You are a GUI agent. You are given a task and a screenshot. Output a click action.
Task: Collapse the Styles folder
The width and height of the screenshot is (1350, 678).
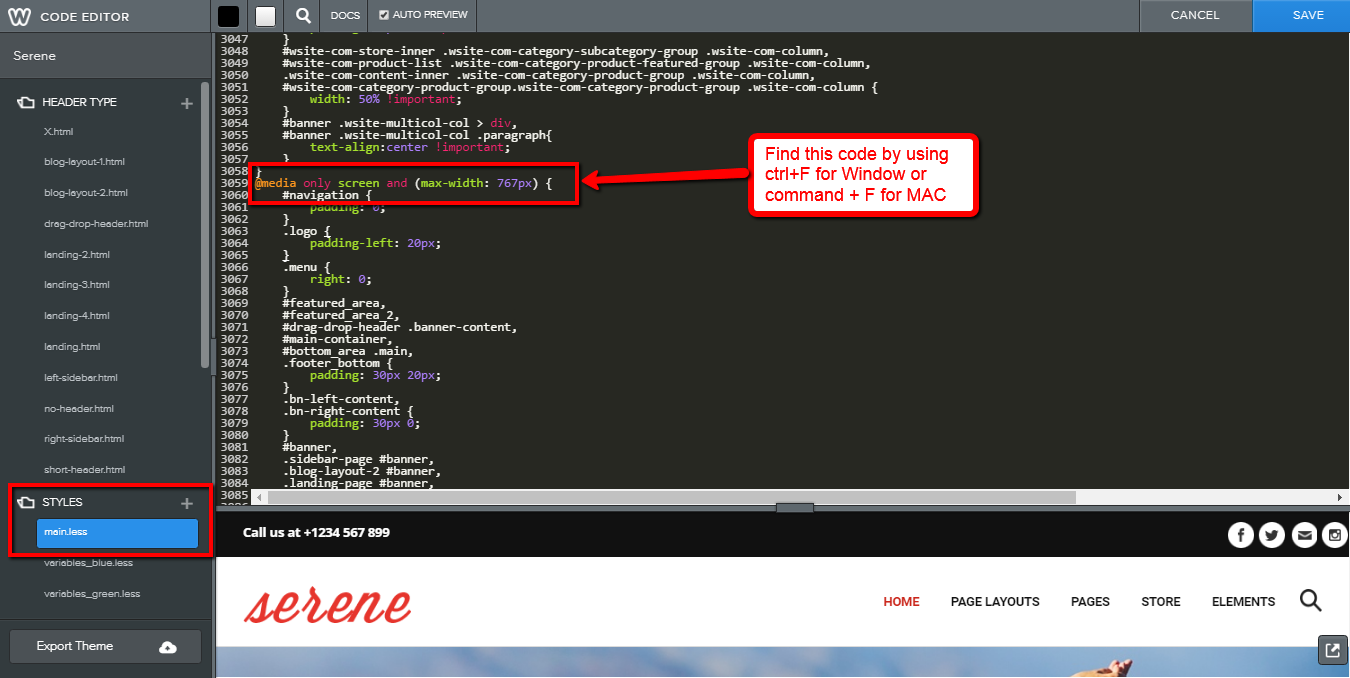tap(27, 503)
